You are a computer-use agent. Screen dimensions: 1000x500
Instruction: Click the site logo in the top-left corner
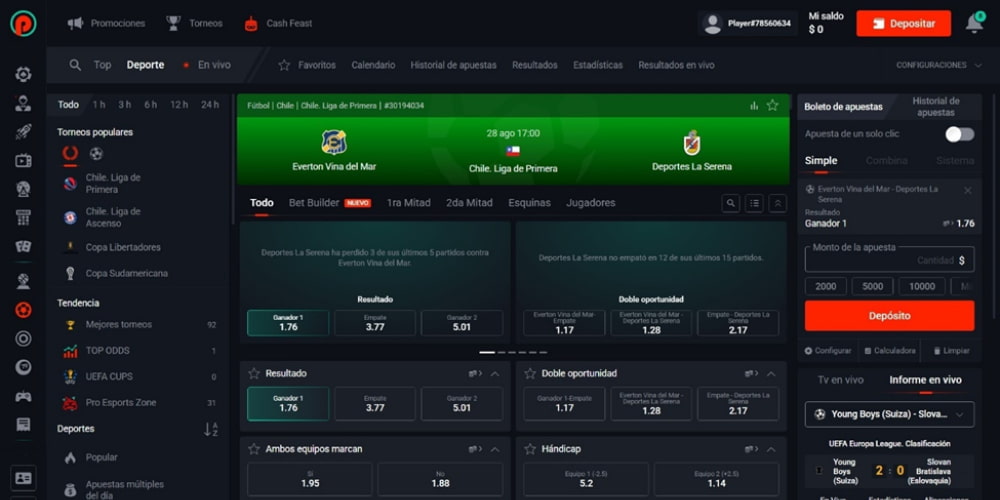tap(23, 24)
